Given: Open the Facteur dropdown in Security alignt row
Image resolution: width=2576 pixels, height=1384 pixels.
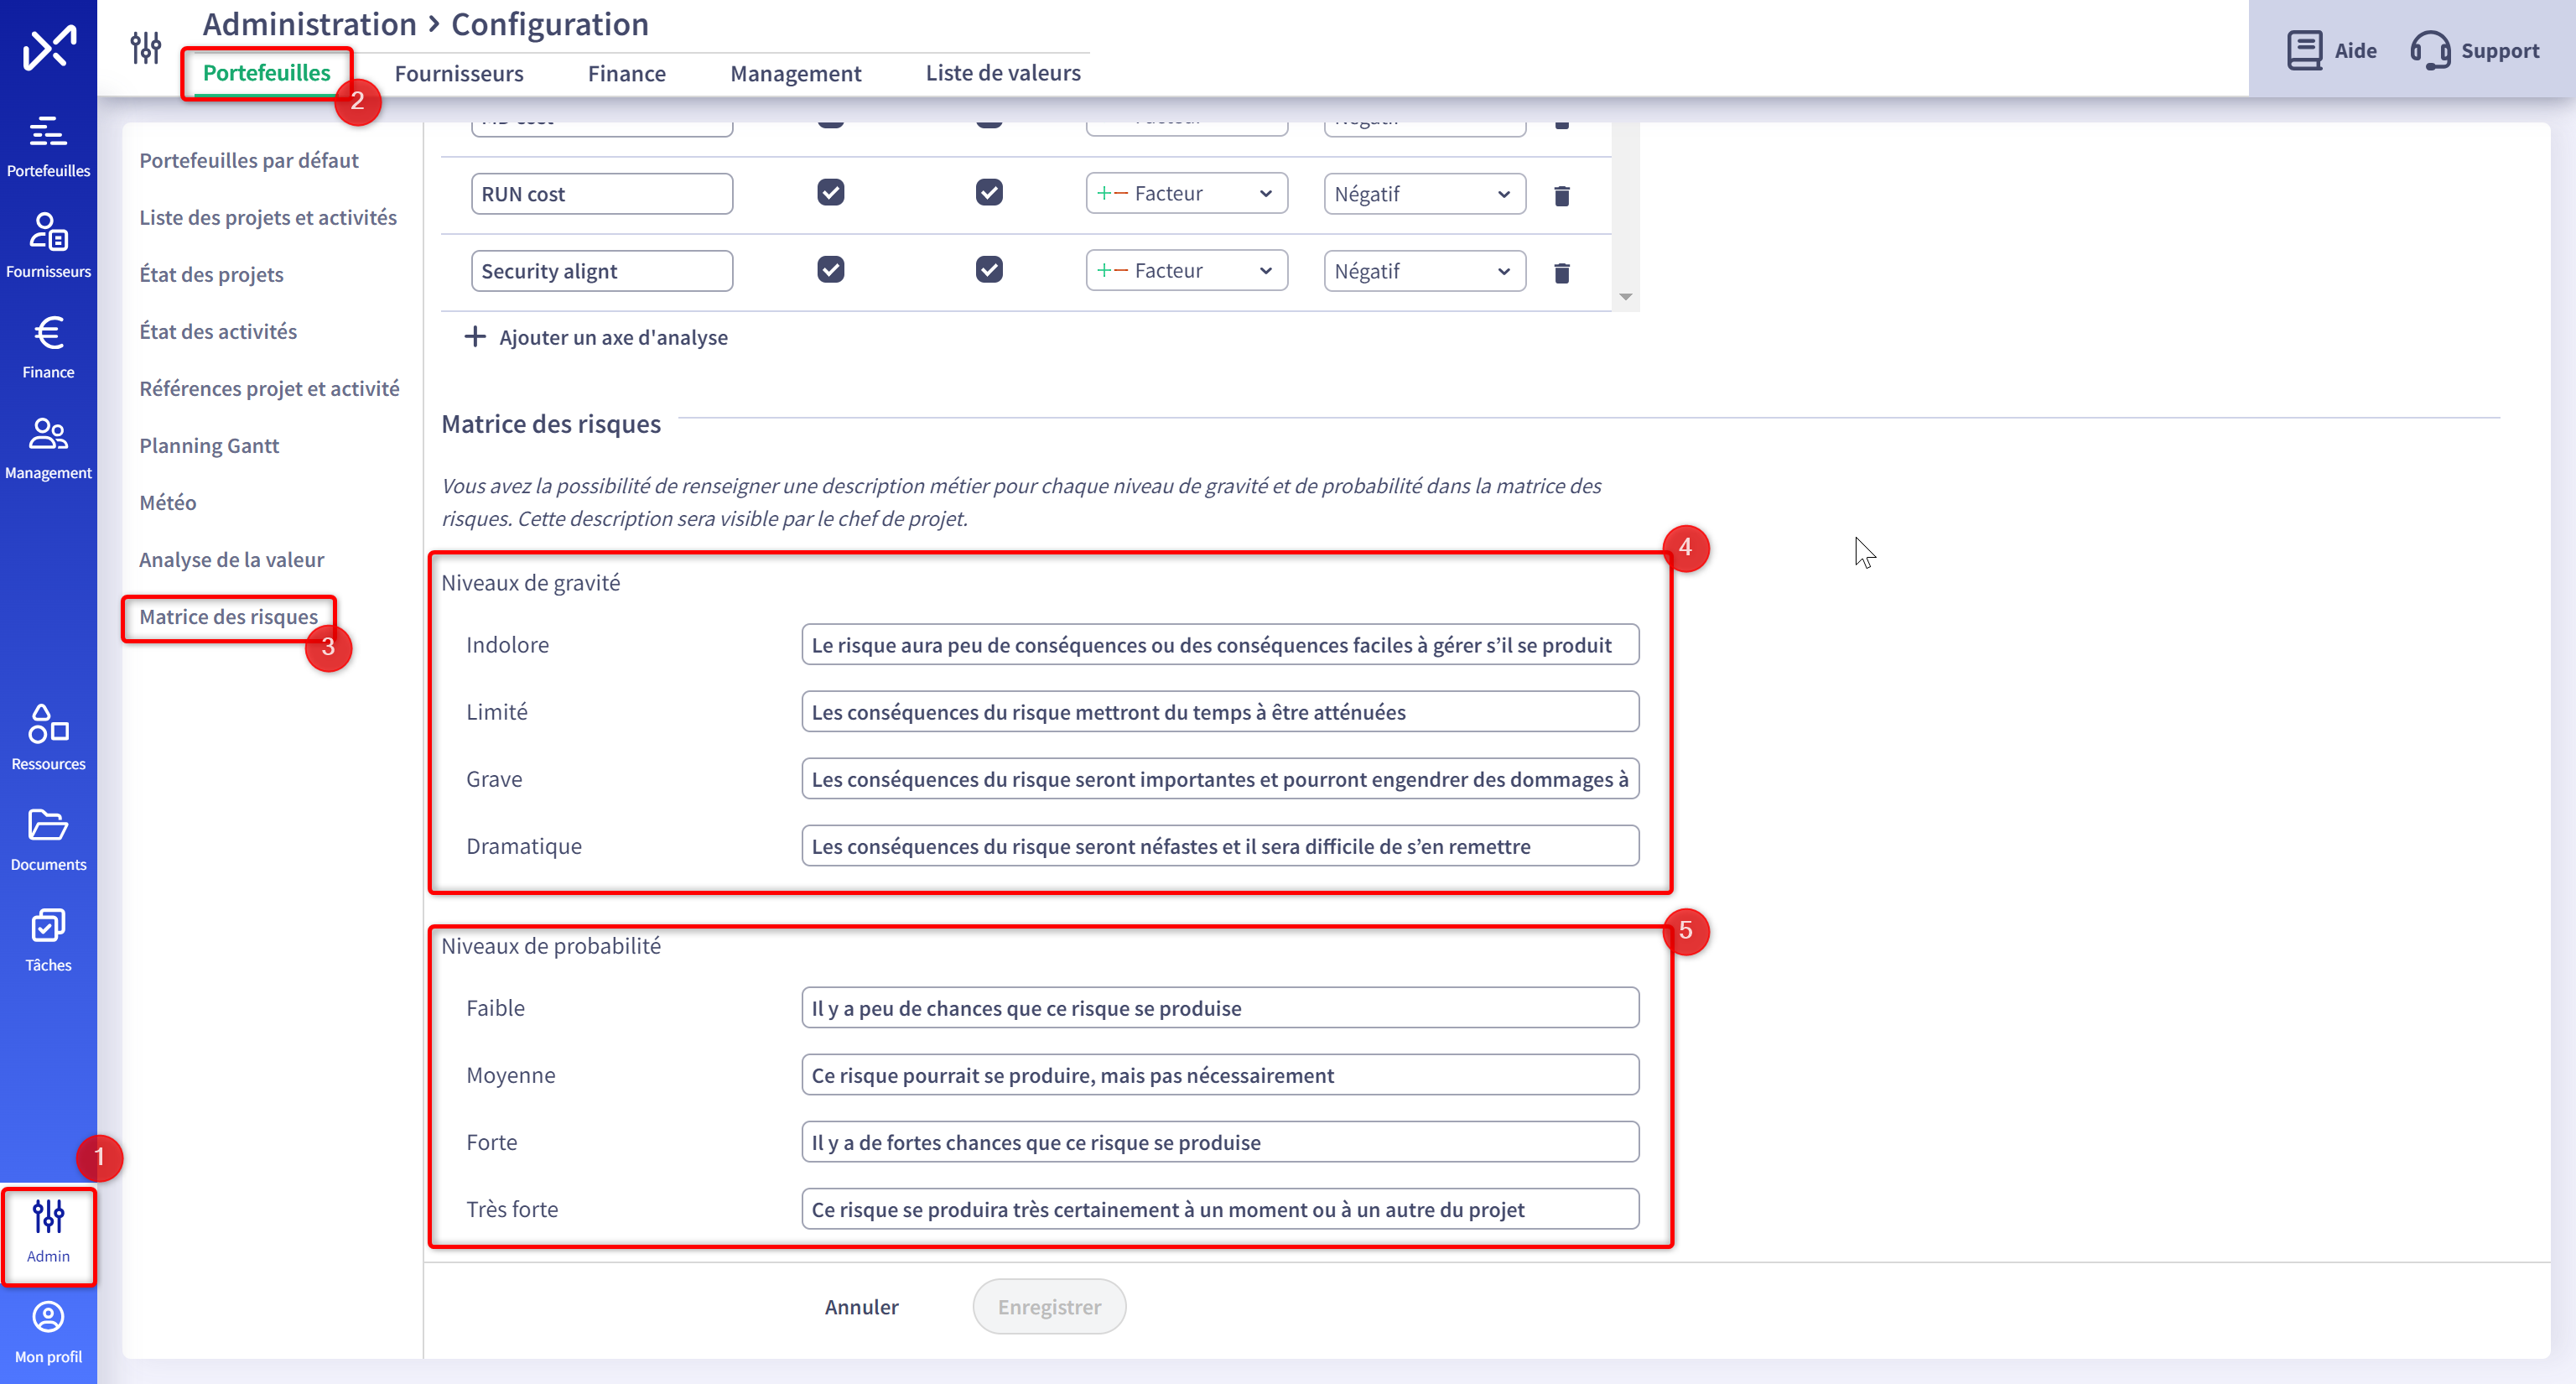Looking at the screenshot, I should tap(1187, 270).
